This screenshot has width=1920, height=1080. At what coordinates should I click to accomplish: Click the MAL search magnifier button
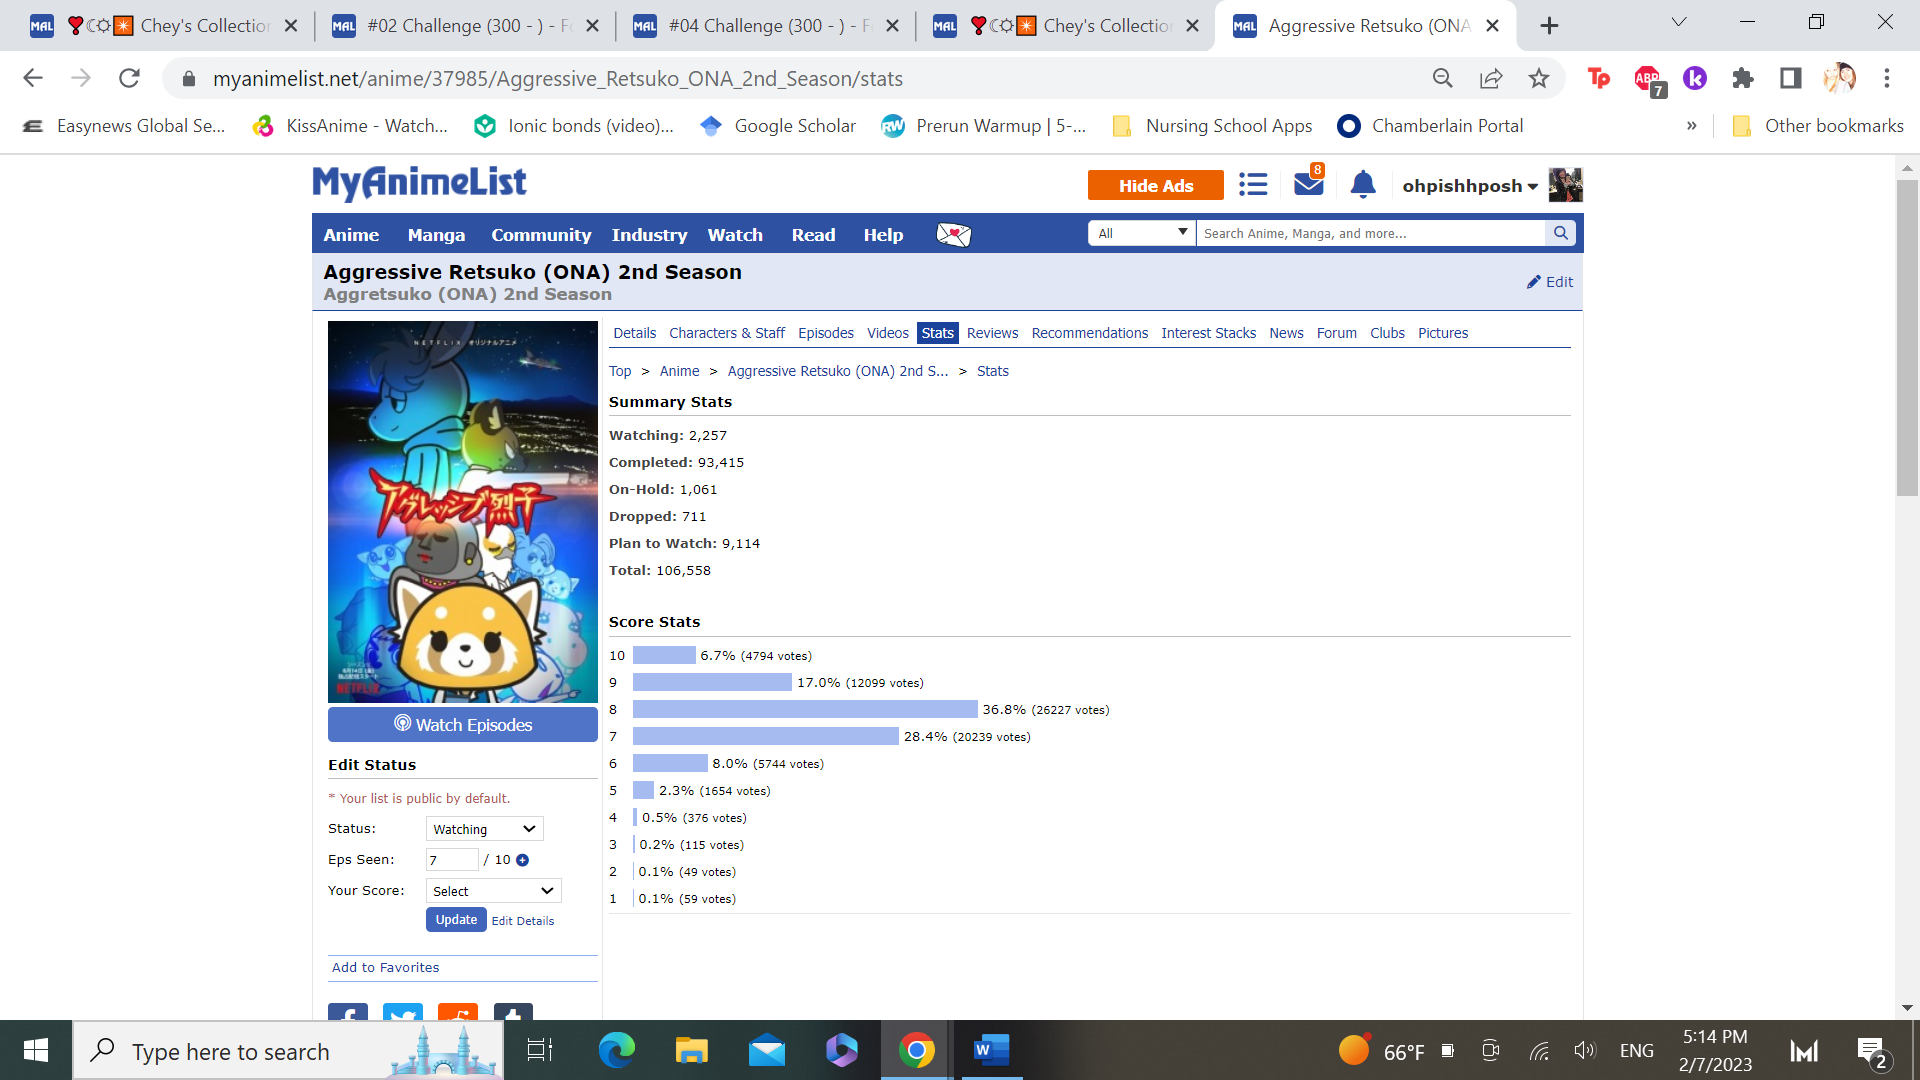tap(1560, 233)
